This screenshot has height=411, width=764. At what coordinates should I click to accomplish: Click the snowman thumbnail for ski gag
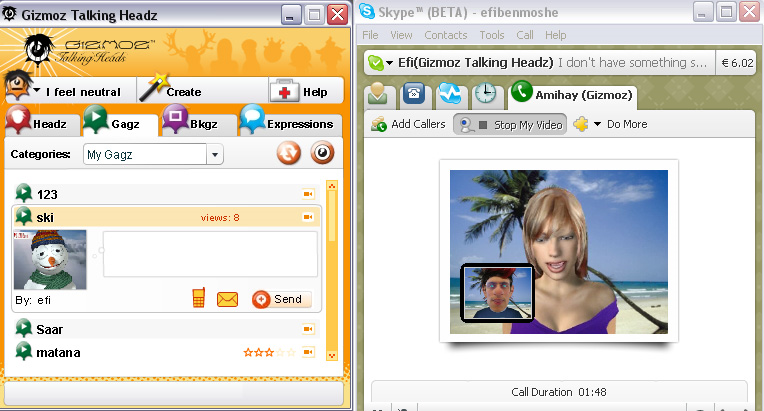coord(50,260)
